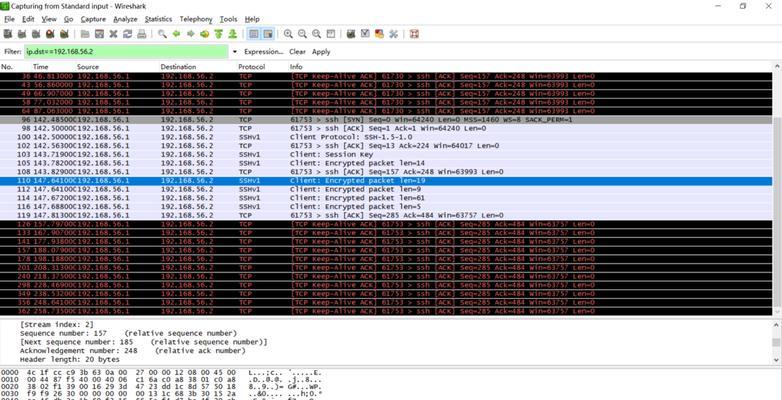Focus the display filter input field
The height and width of the screenshot is (400, 782).
point(126,52)
